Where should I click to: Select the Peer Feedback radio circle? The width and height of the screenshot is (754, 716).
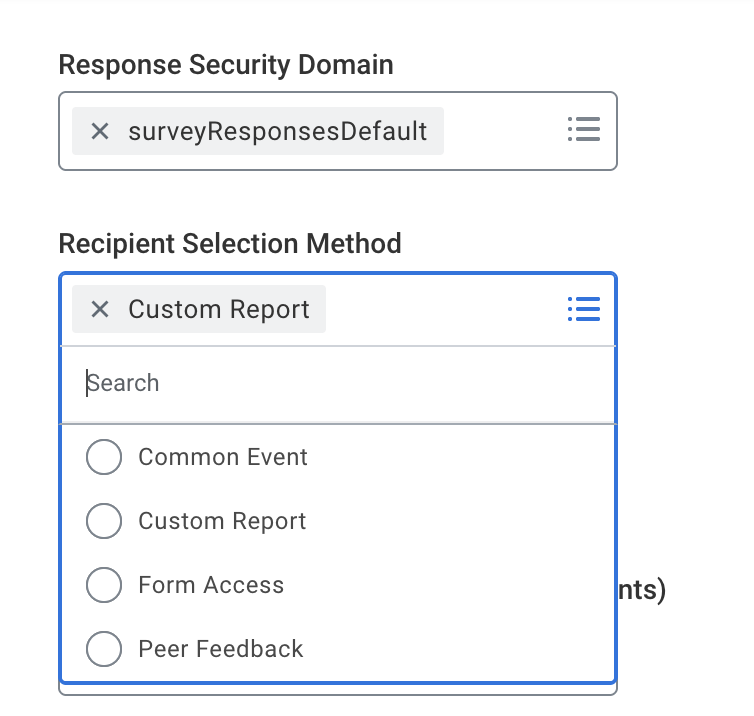(x=104, y=649)
